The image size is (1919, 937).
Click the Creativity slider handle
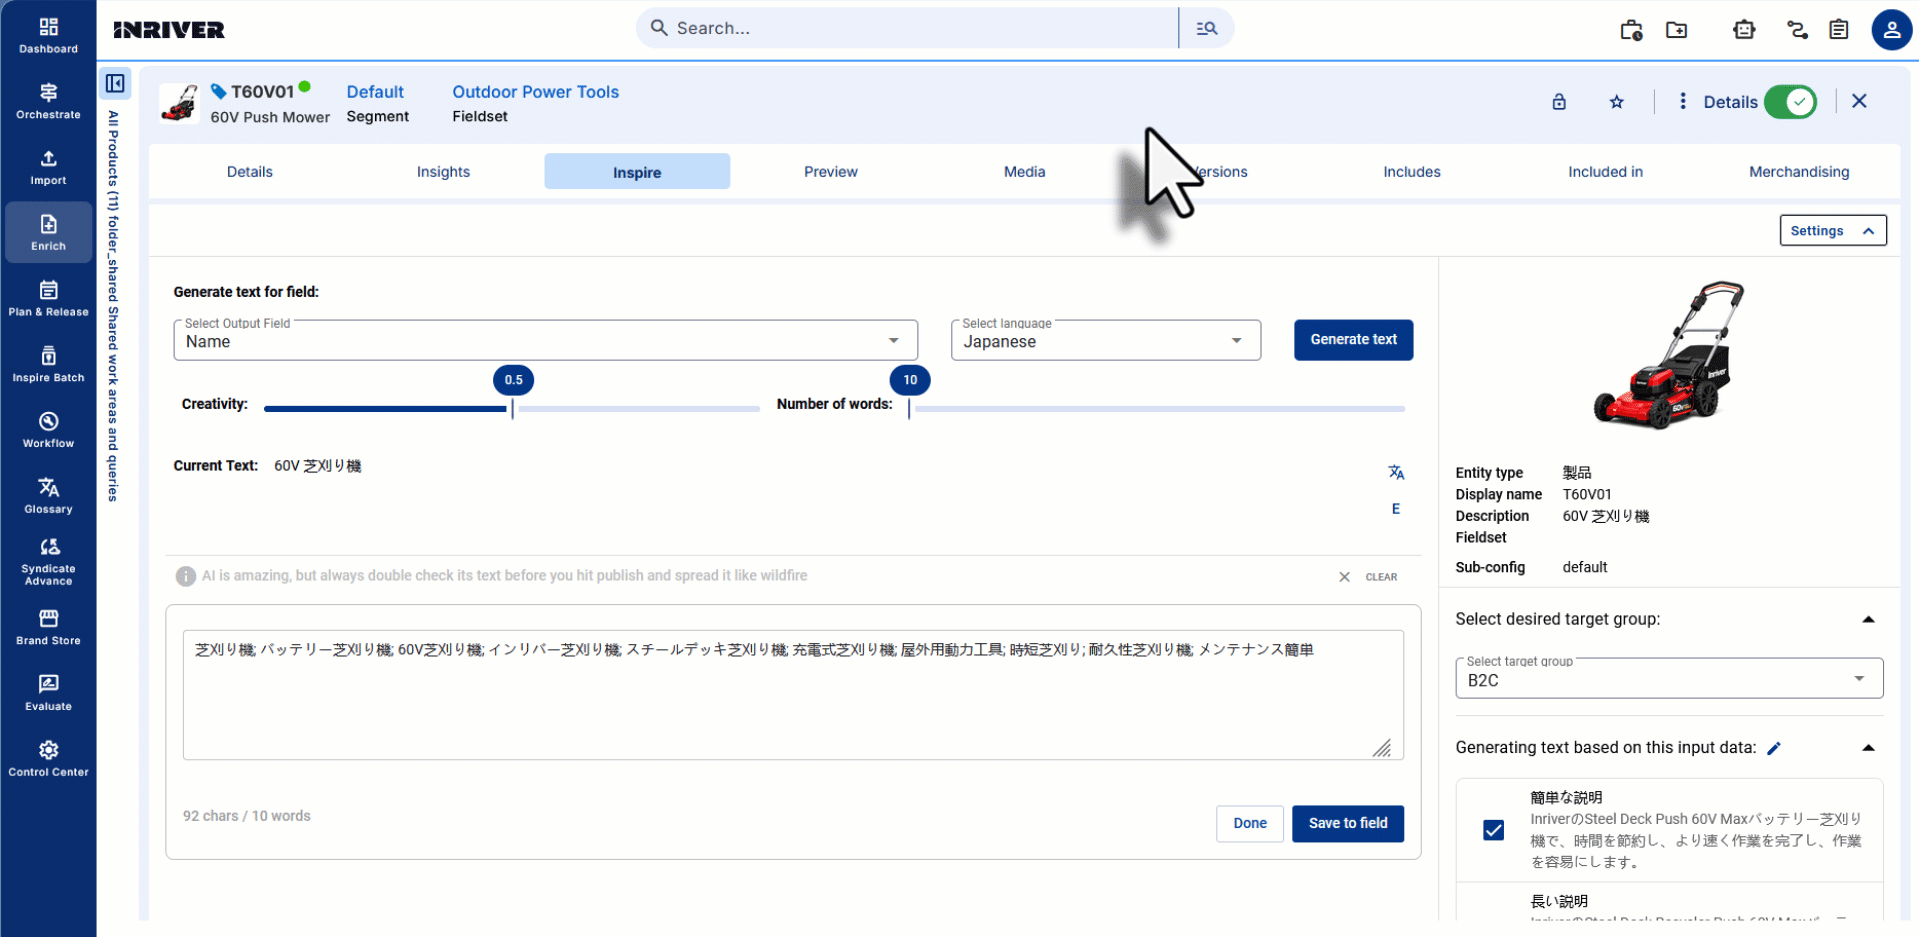tap(512, 408)
